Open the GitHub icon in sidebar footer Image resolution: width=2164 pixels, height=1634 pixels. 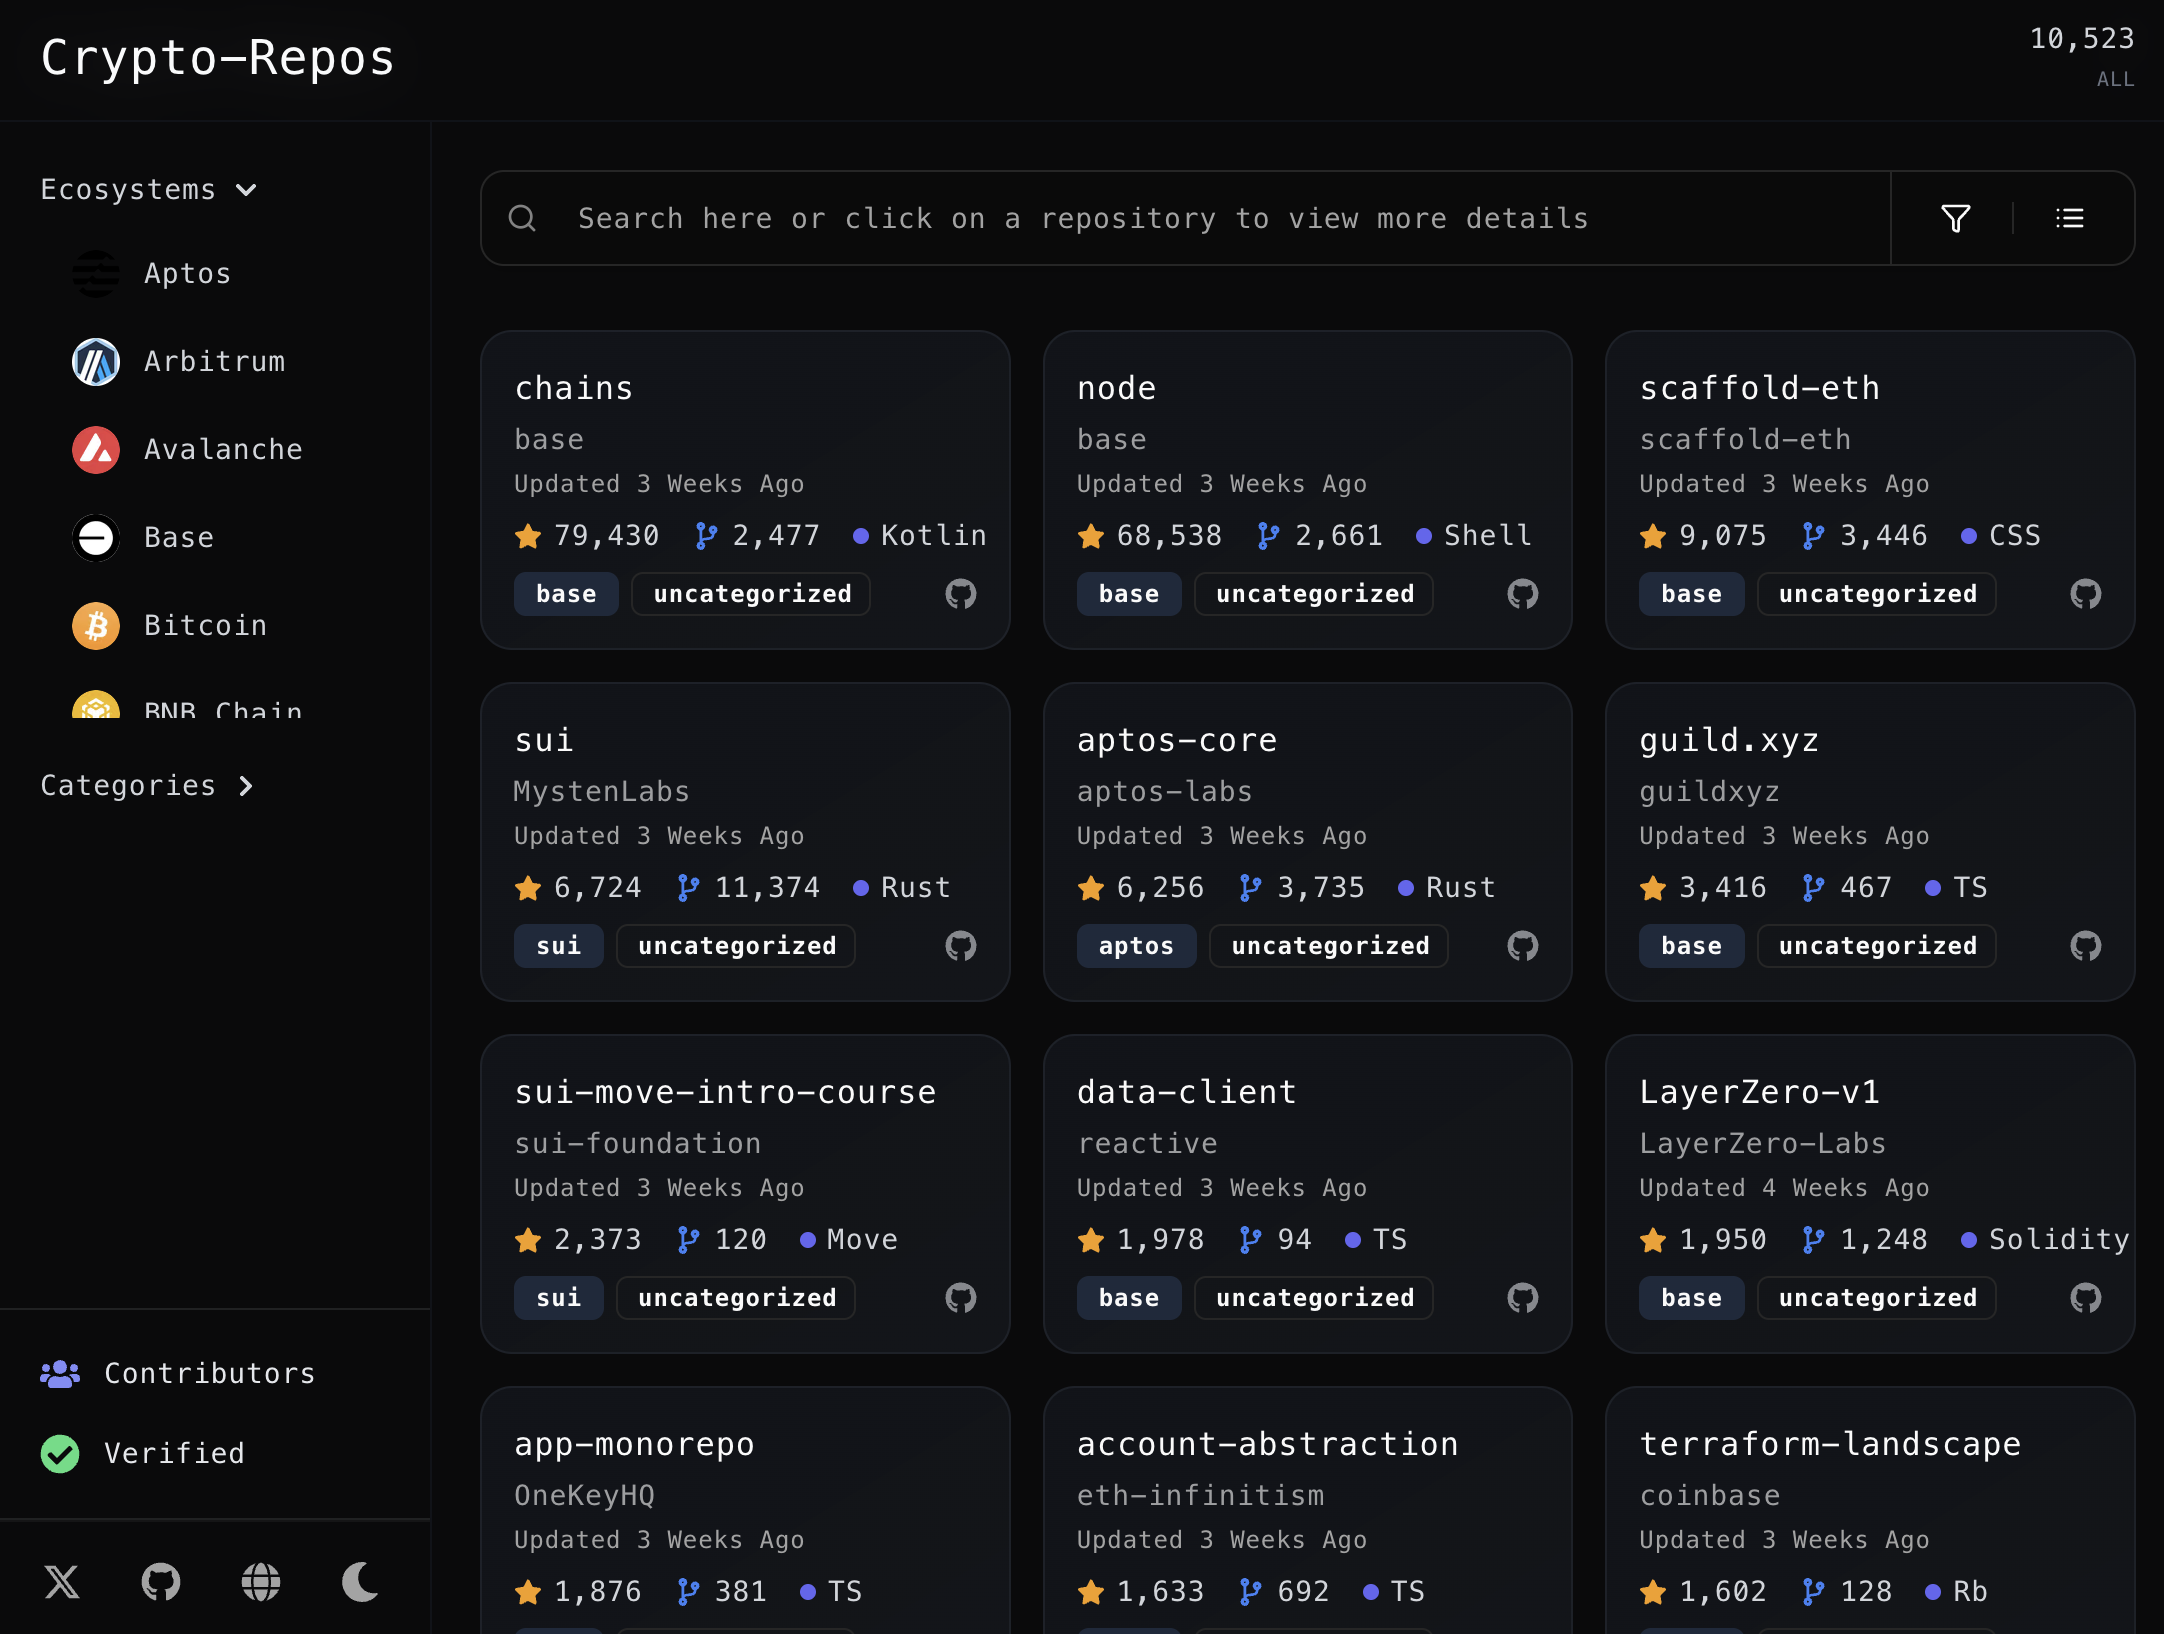pos(161,1582)
